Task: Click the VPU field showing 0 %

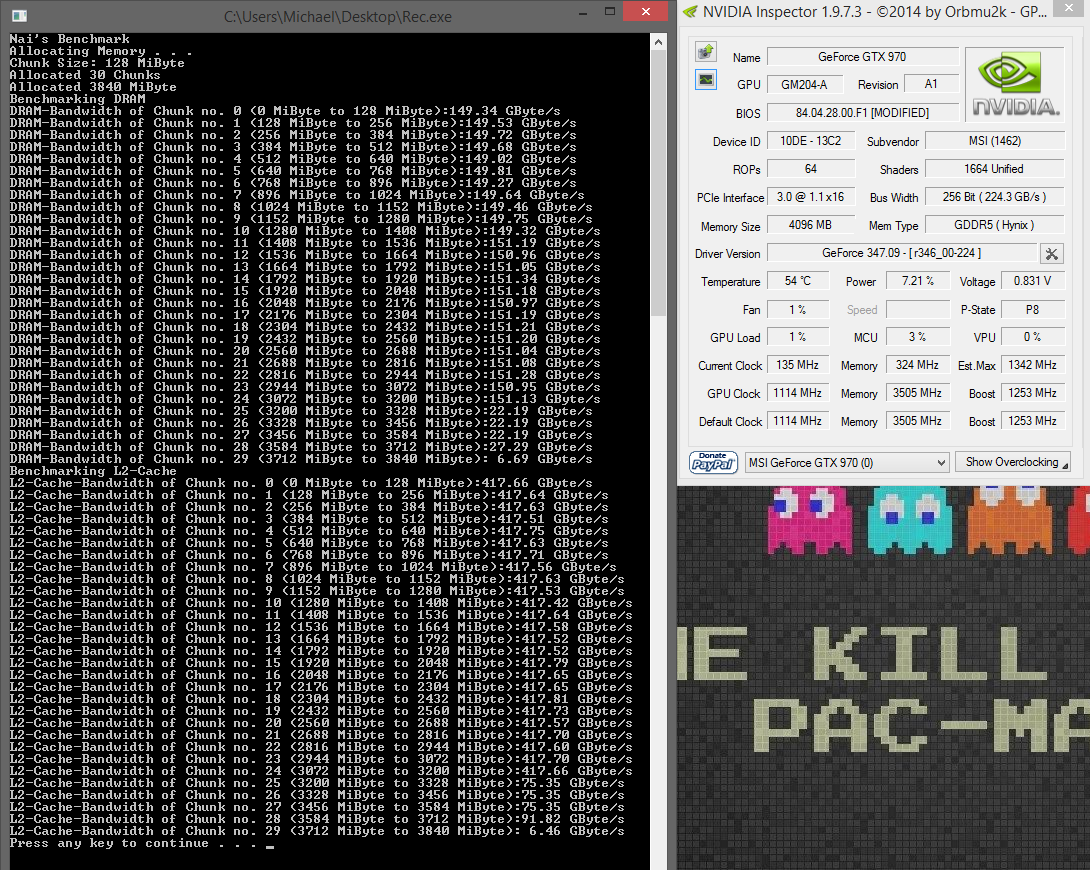Action: click(1033, 337)
